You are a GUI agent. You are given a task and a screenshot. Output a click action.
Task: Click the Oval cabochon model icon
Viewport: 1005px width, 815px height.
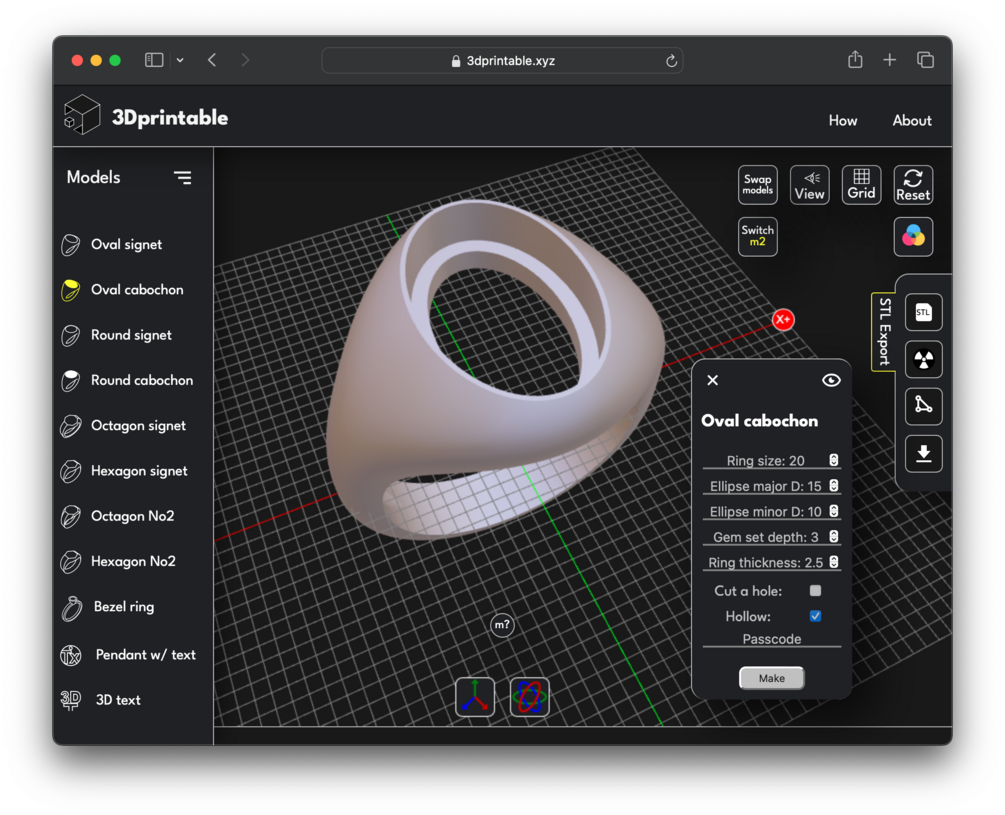71,290
